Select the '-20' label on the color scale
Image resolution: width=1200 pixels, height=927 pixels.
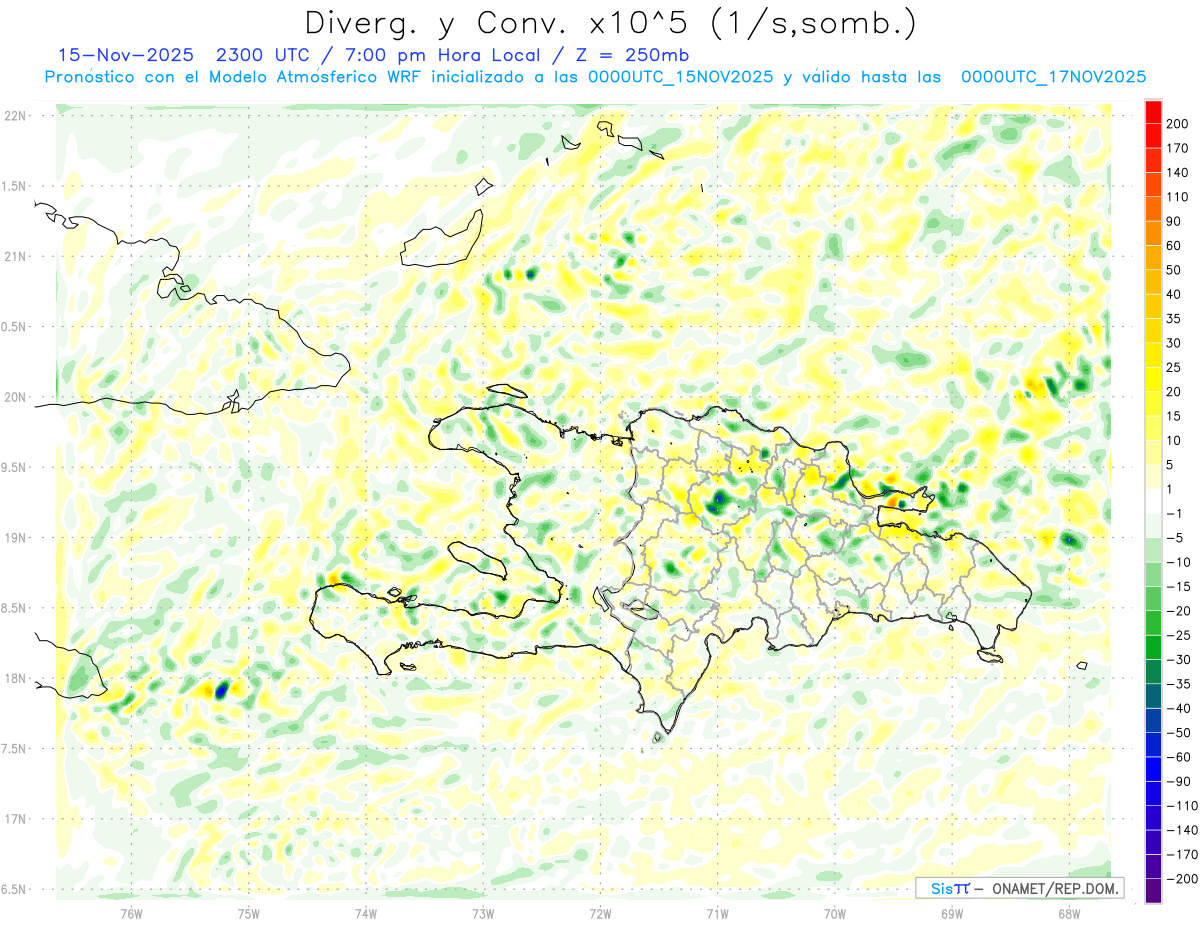1178,611
